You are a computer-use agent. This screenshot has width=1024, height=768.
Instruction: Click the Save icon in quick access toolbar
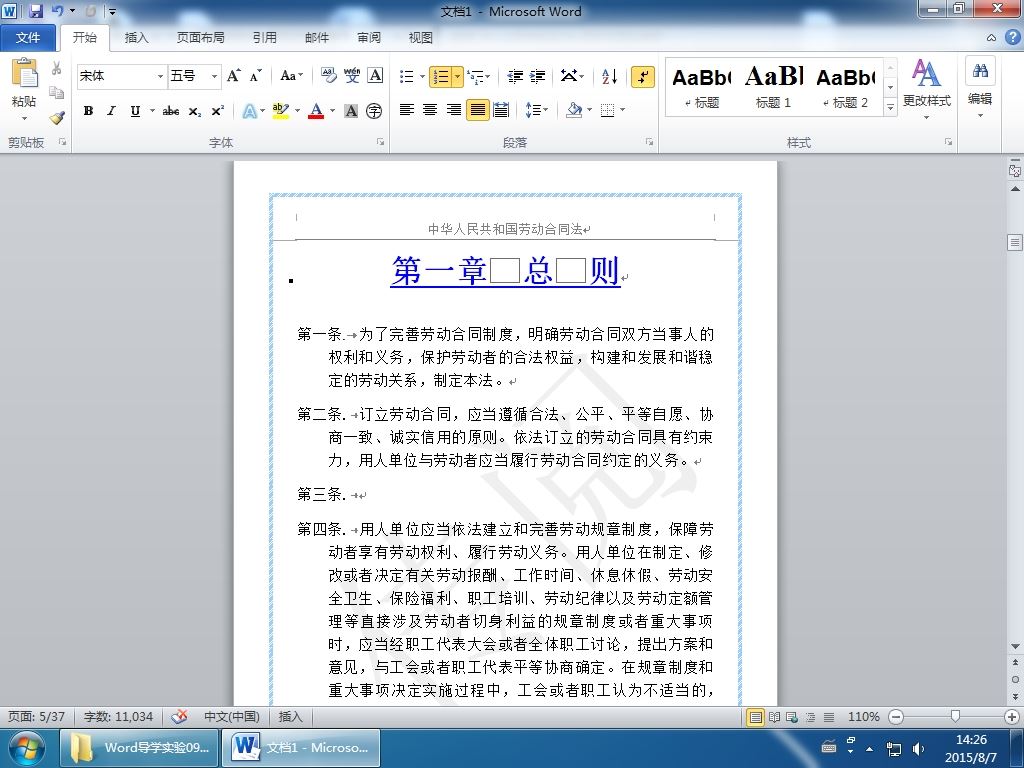(x=36, y=11)
